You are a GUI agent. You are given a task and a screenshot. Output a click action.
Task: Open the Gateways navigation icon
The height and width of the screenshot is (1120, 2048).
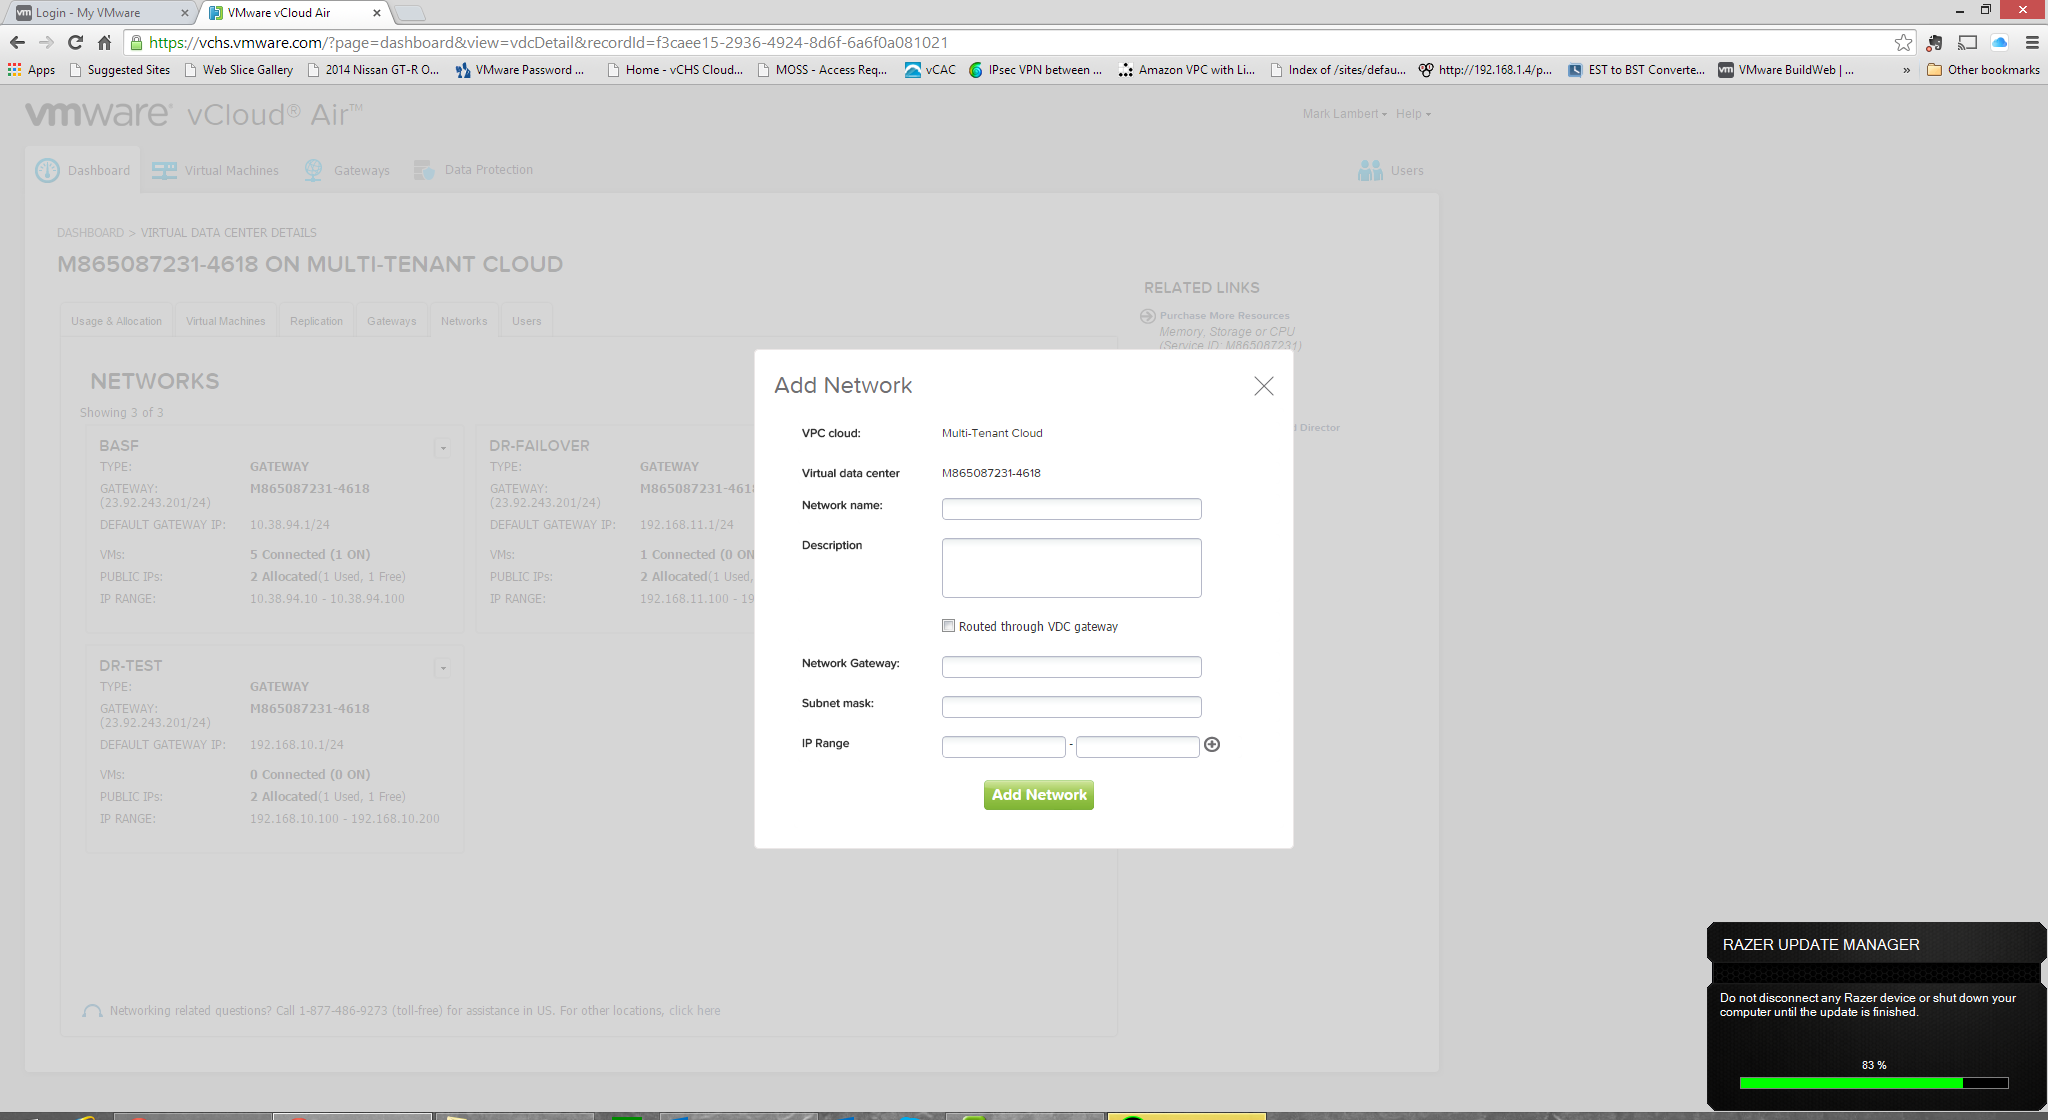pos(314,171)
